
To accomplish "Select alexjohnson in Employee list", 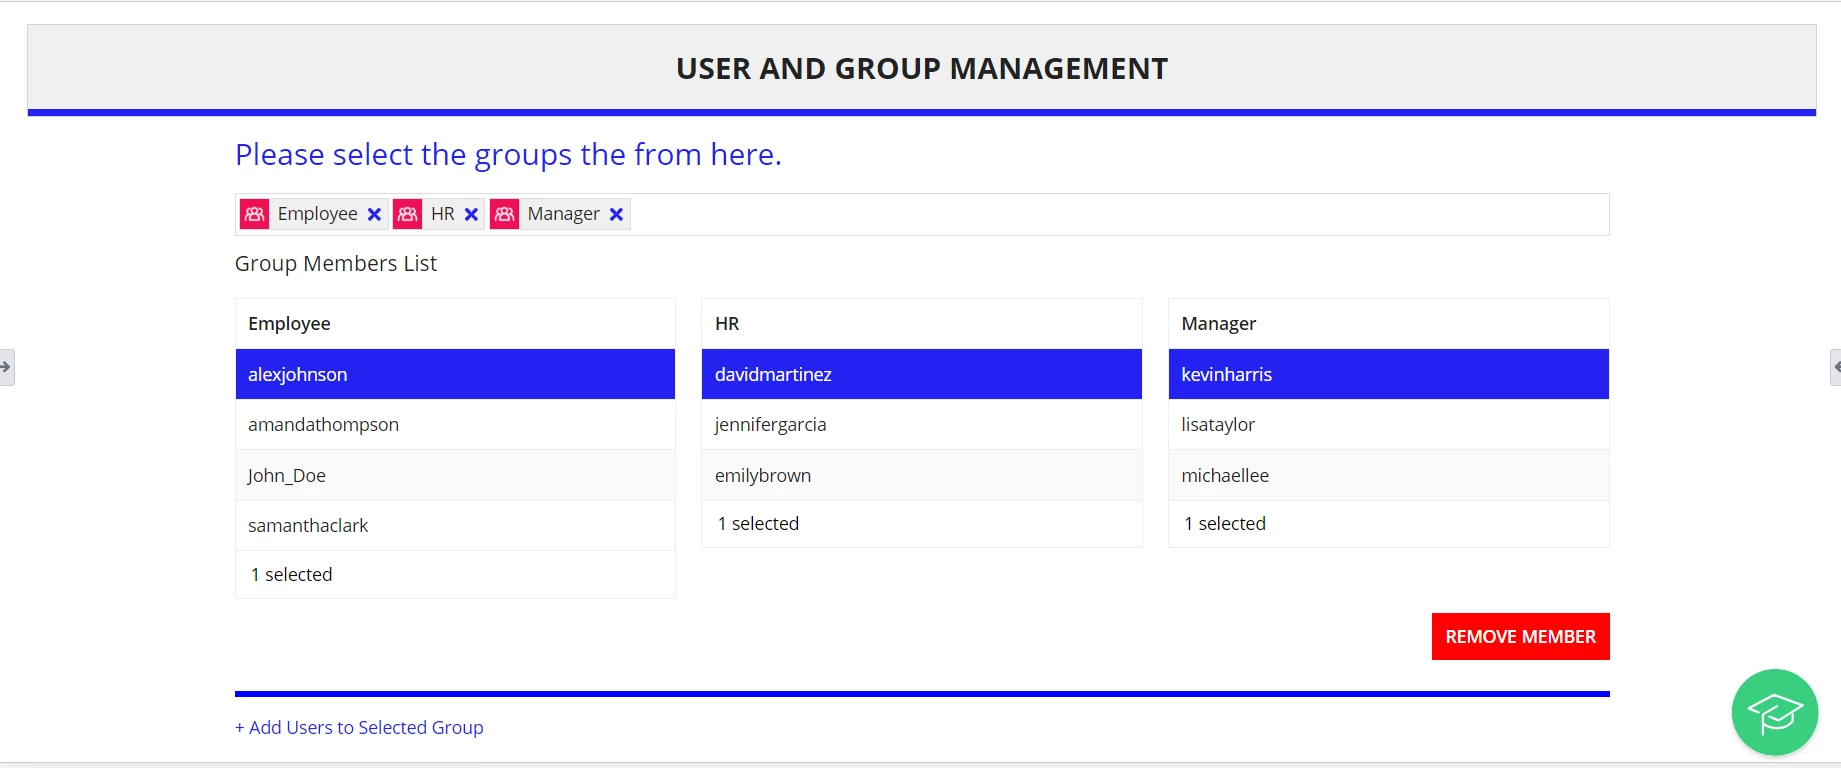I will click(455, 374).
